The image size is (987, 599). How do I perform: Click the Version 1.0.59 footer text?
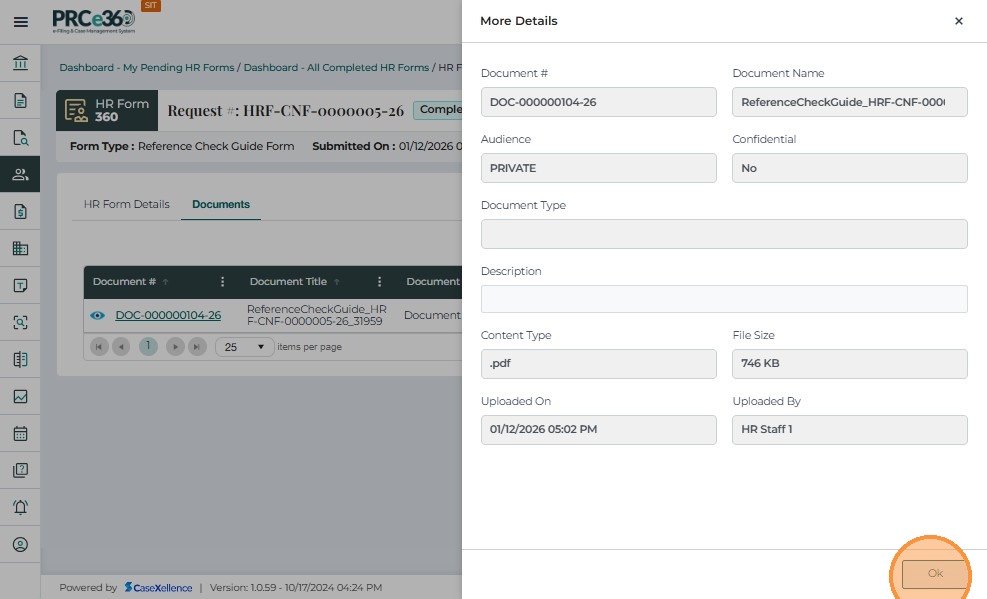coord(296,588)
